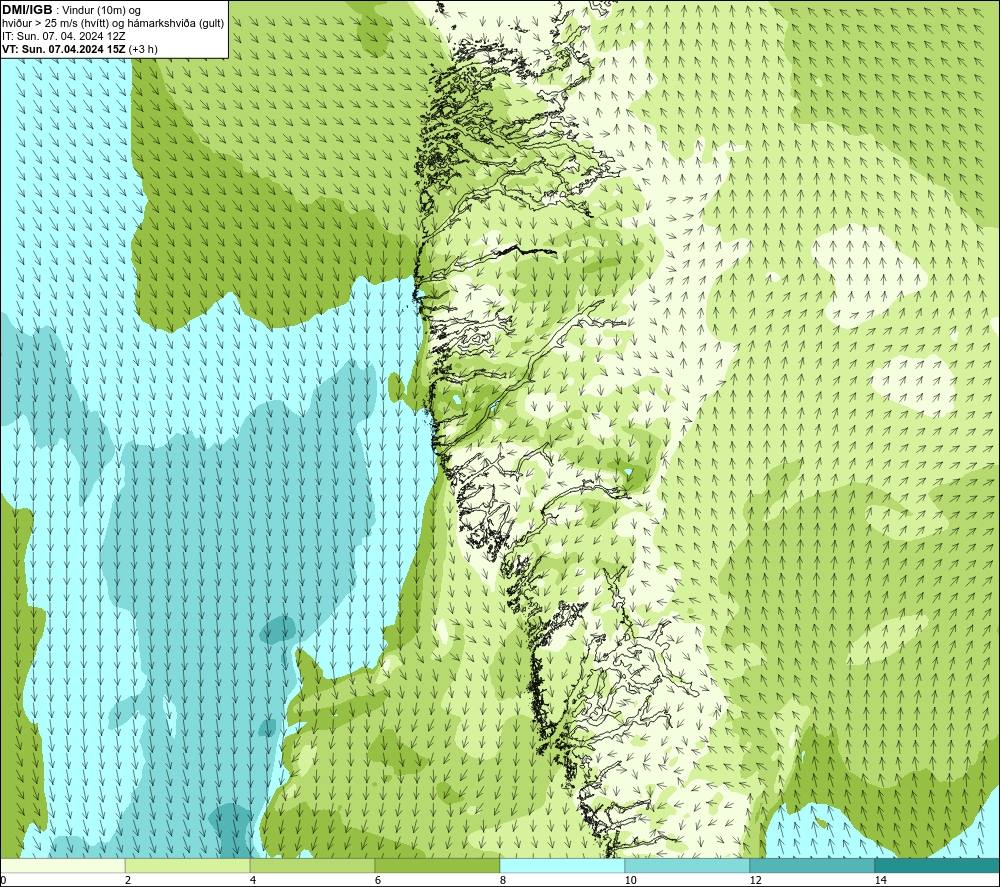
Task: Click the '2' tick label on the wind scale
Action: (128, 880)
